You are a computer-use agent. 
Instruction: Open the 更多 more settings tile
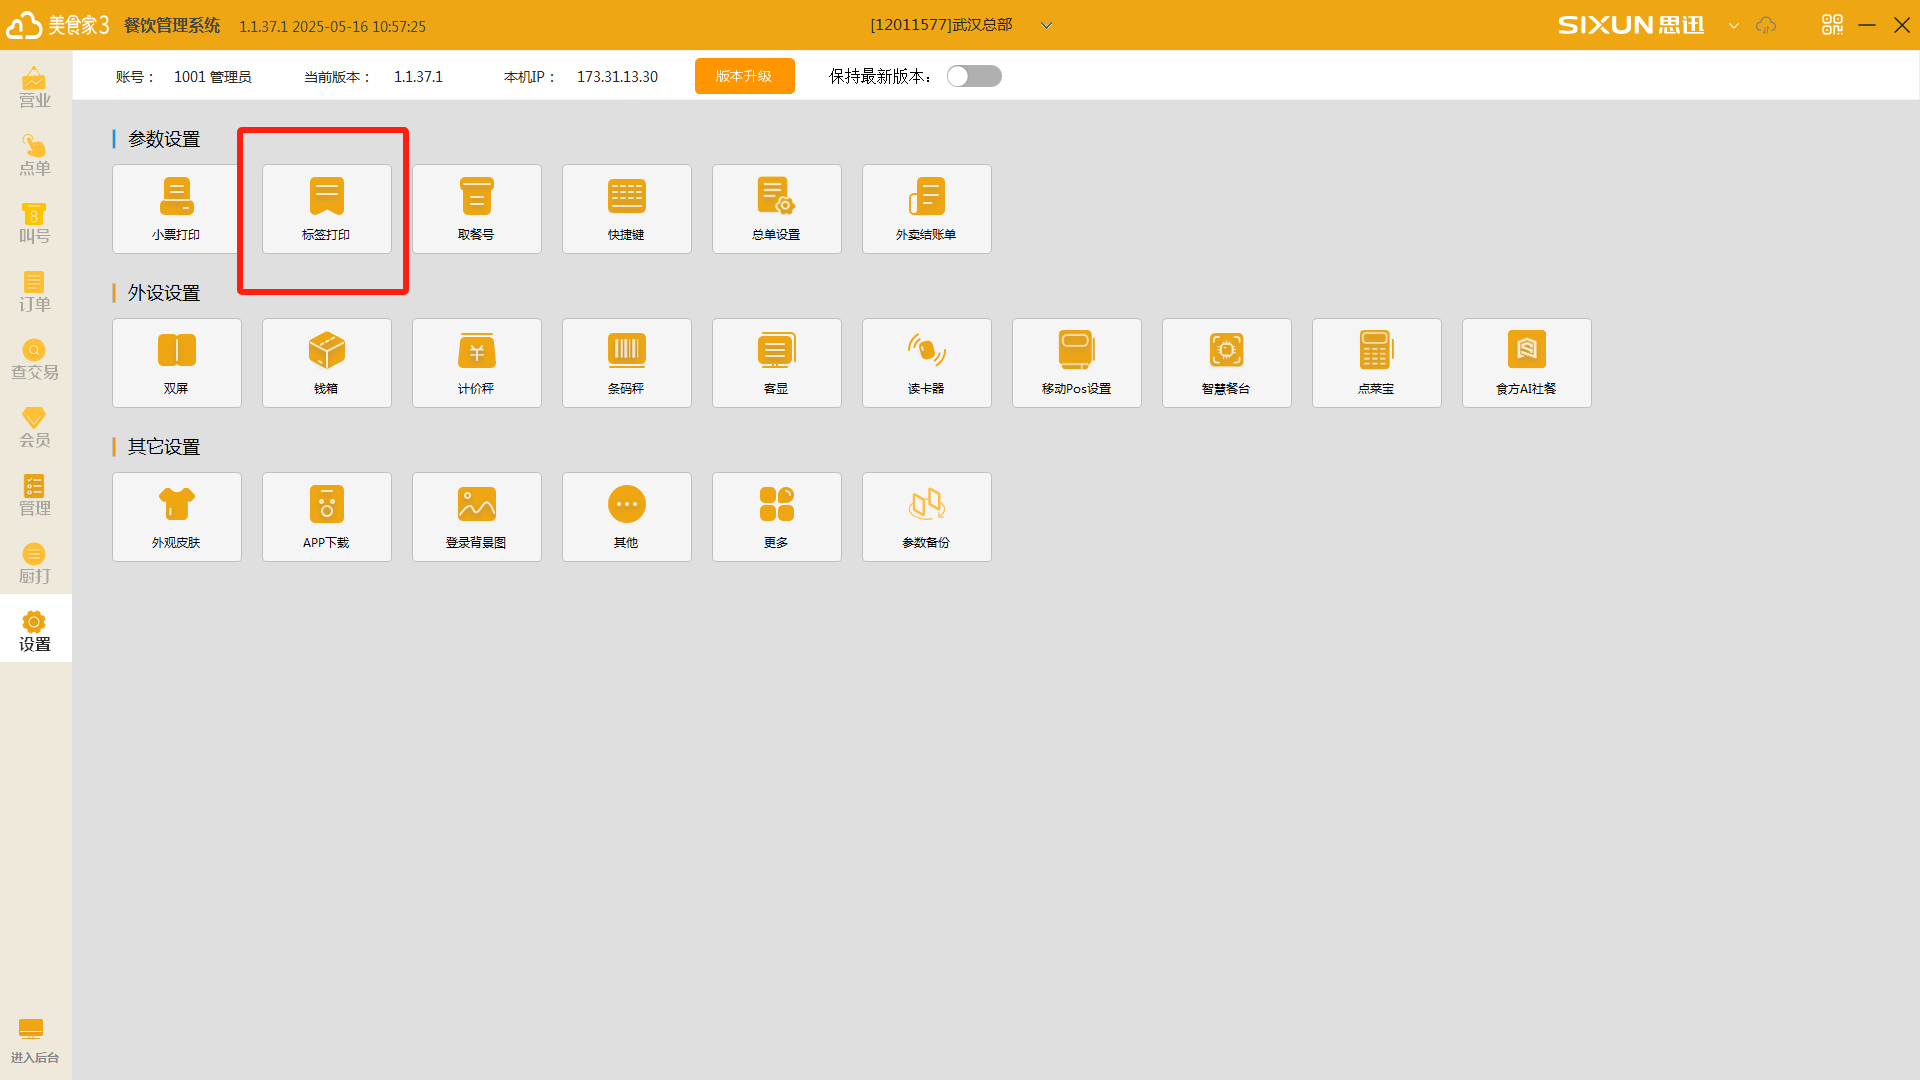[776, 517]
